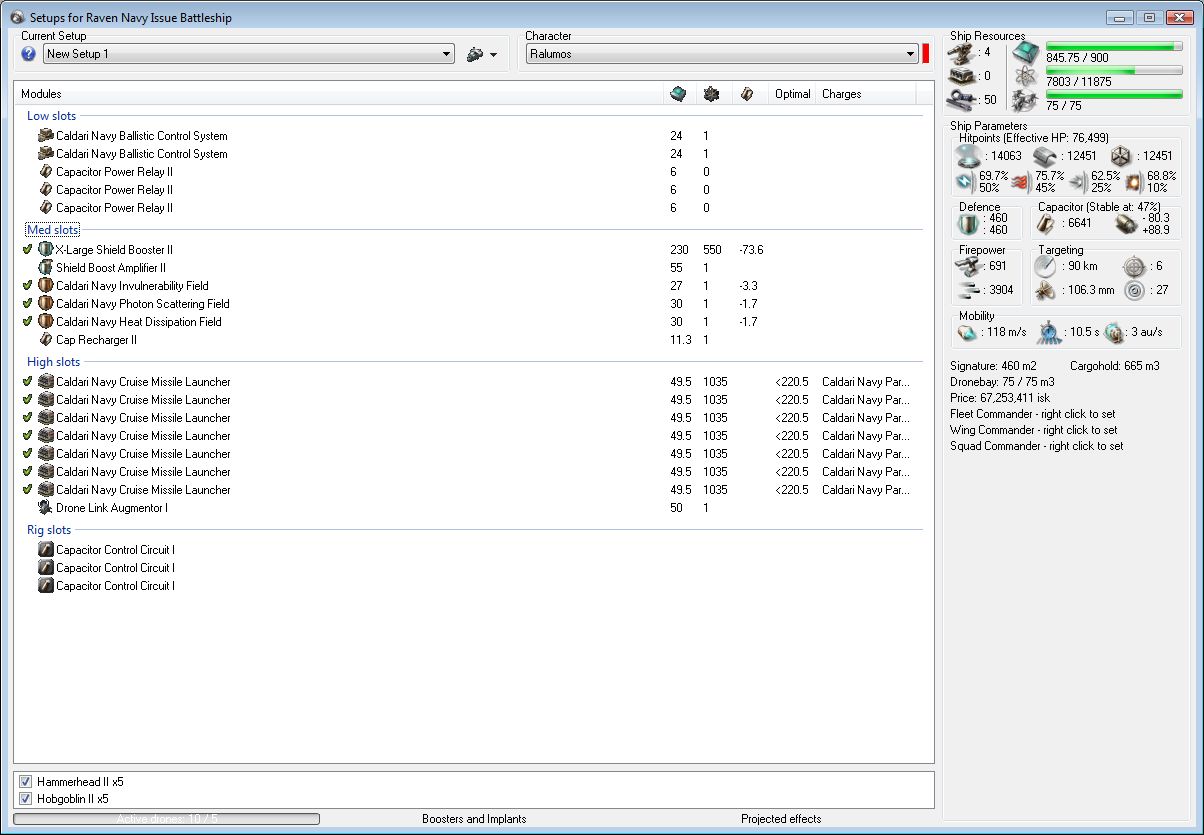Click the shield hitpoints icon showing 14063
1204x835 pixels.
(969, 156)
